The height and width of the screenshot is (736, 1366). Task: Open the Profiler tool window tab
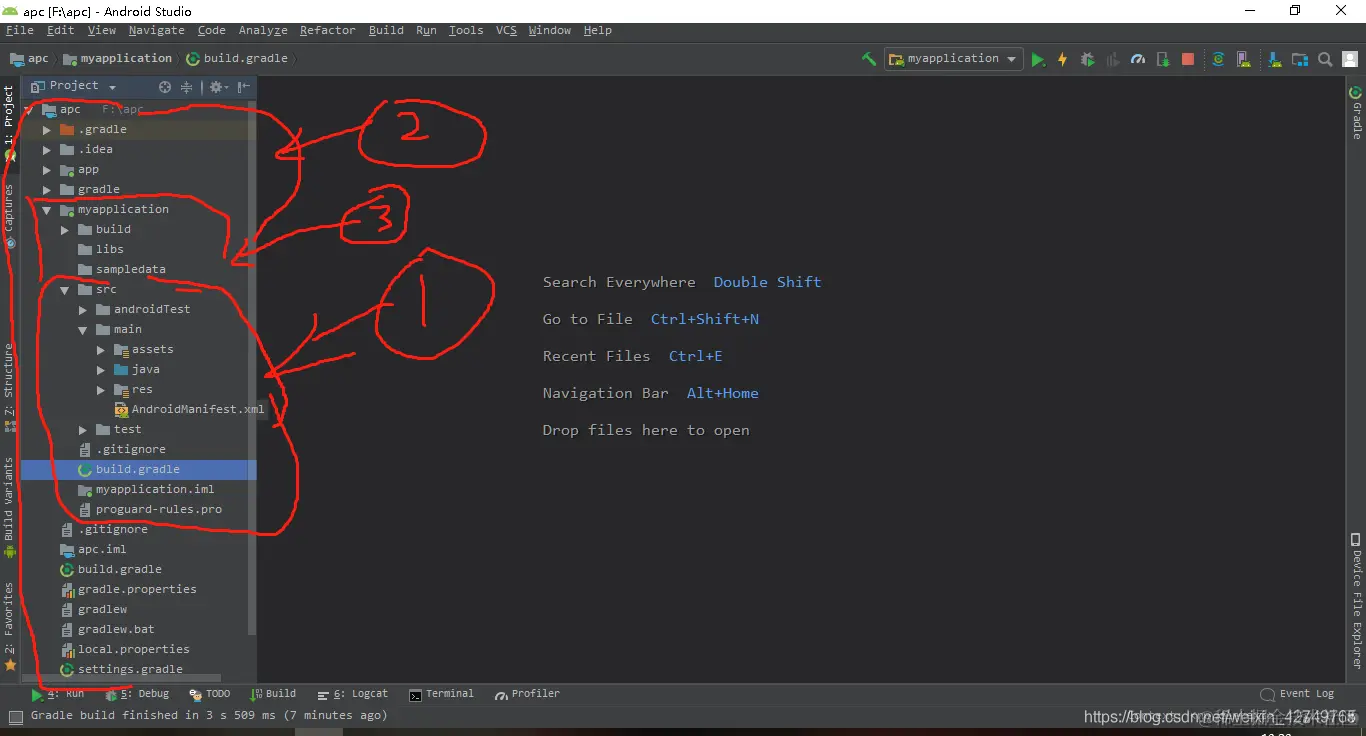[527, 694]
